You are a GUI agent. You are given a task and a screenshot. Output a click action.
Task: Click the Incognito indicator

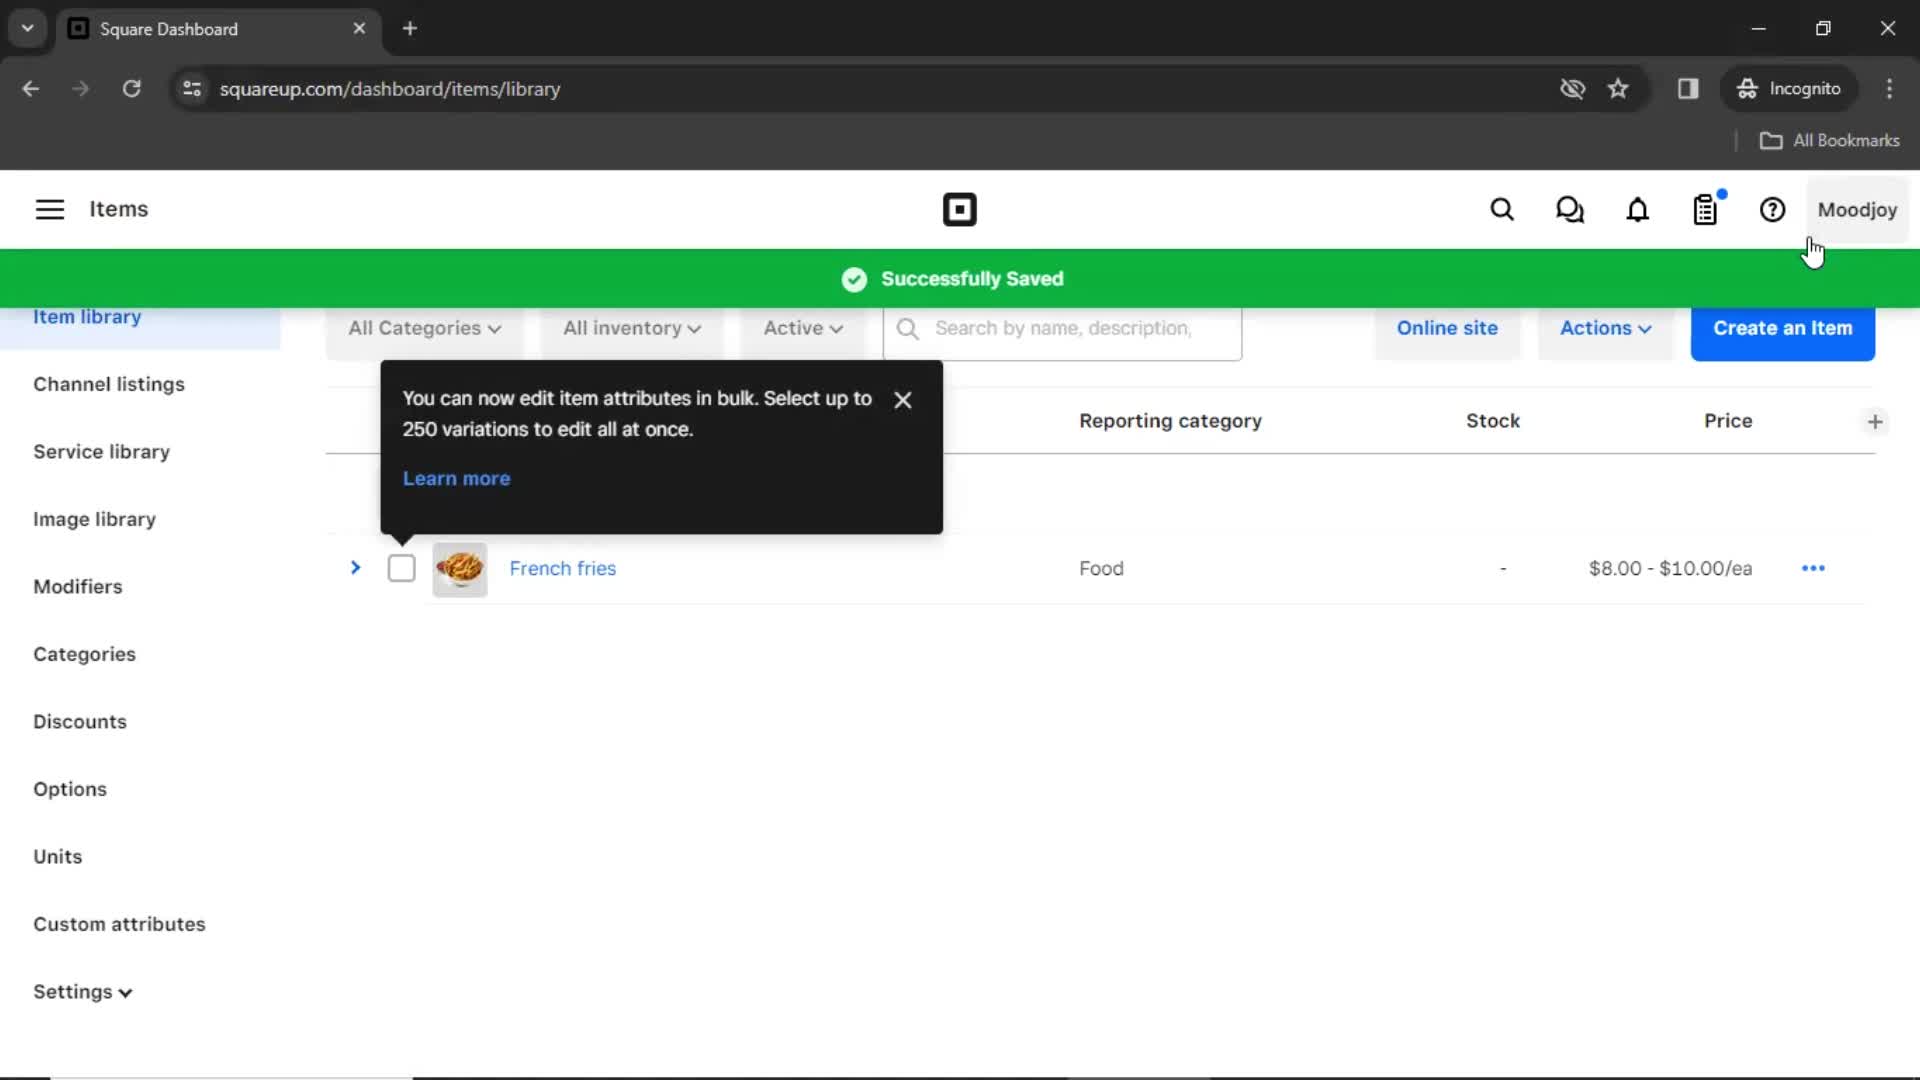pyautogui.click(x=1789, y=89)
